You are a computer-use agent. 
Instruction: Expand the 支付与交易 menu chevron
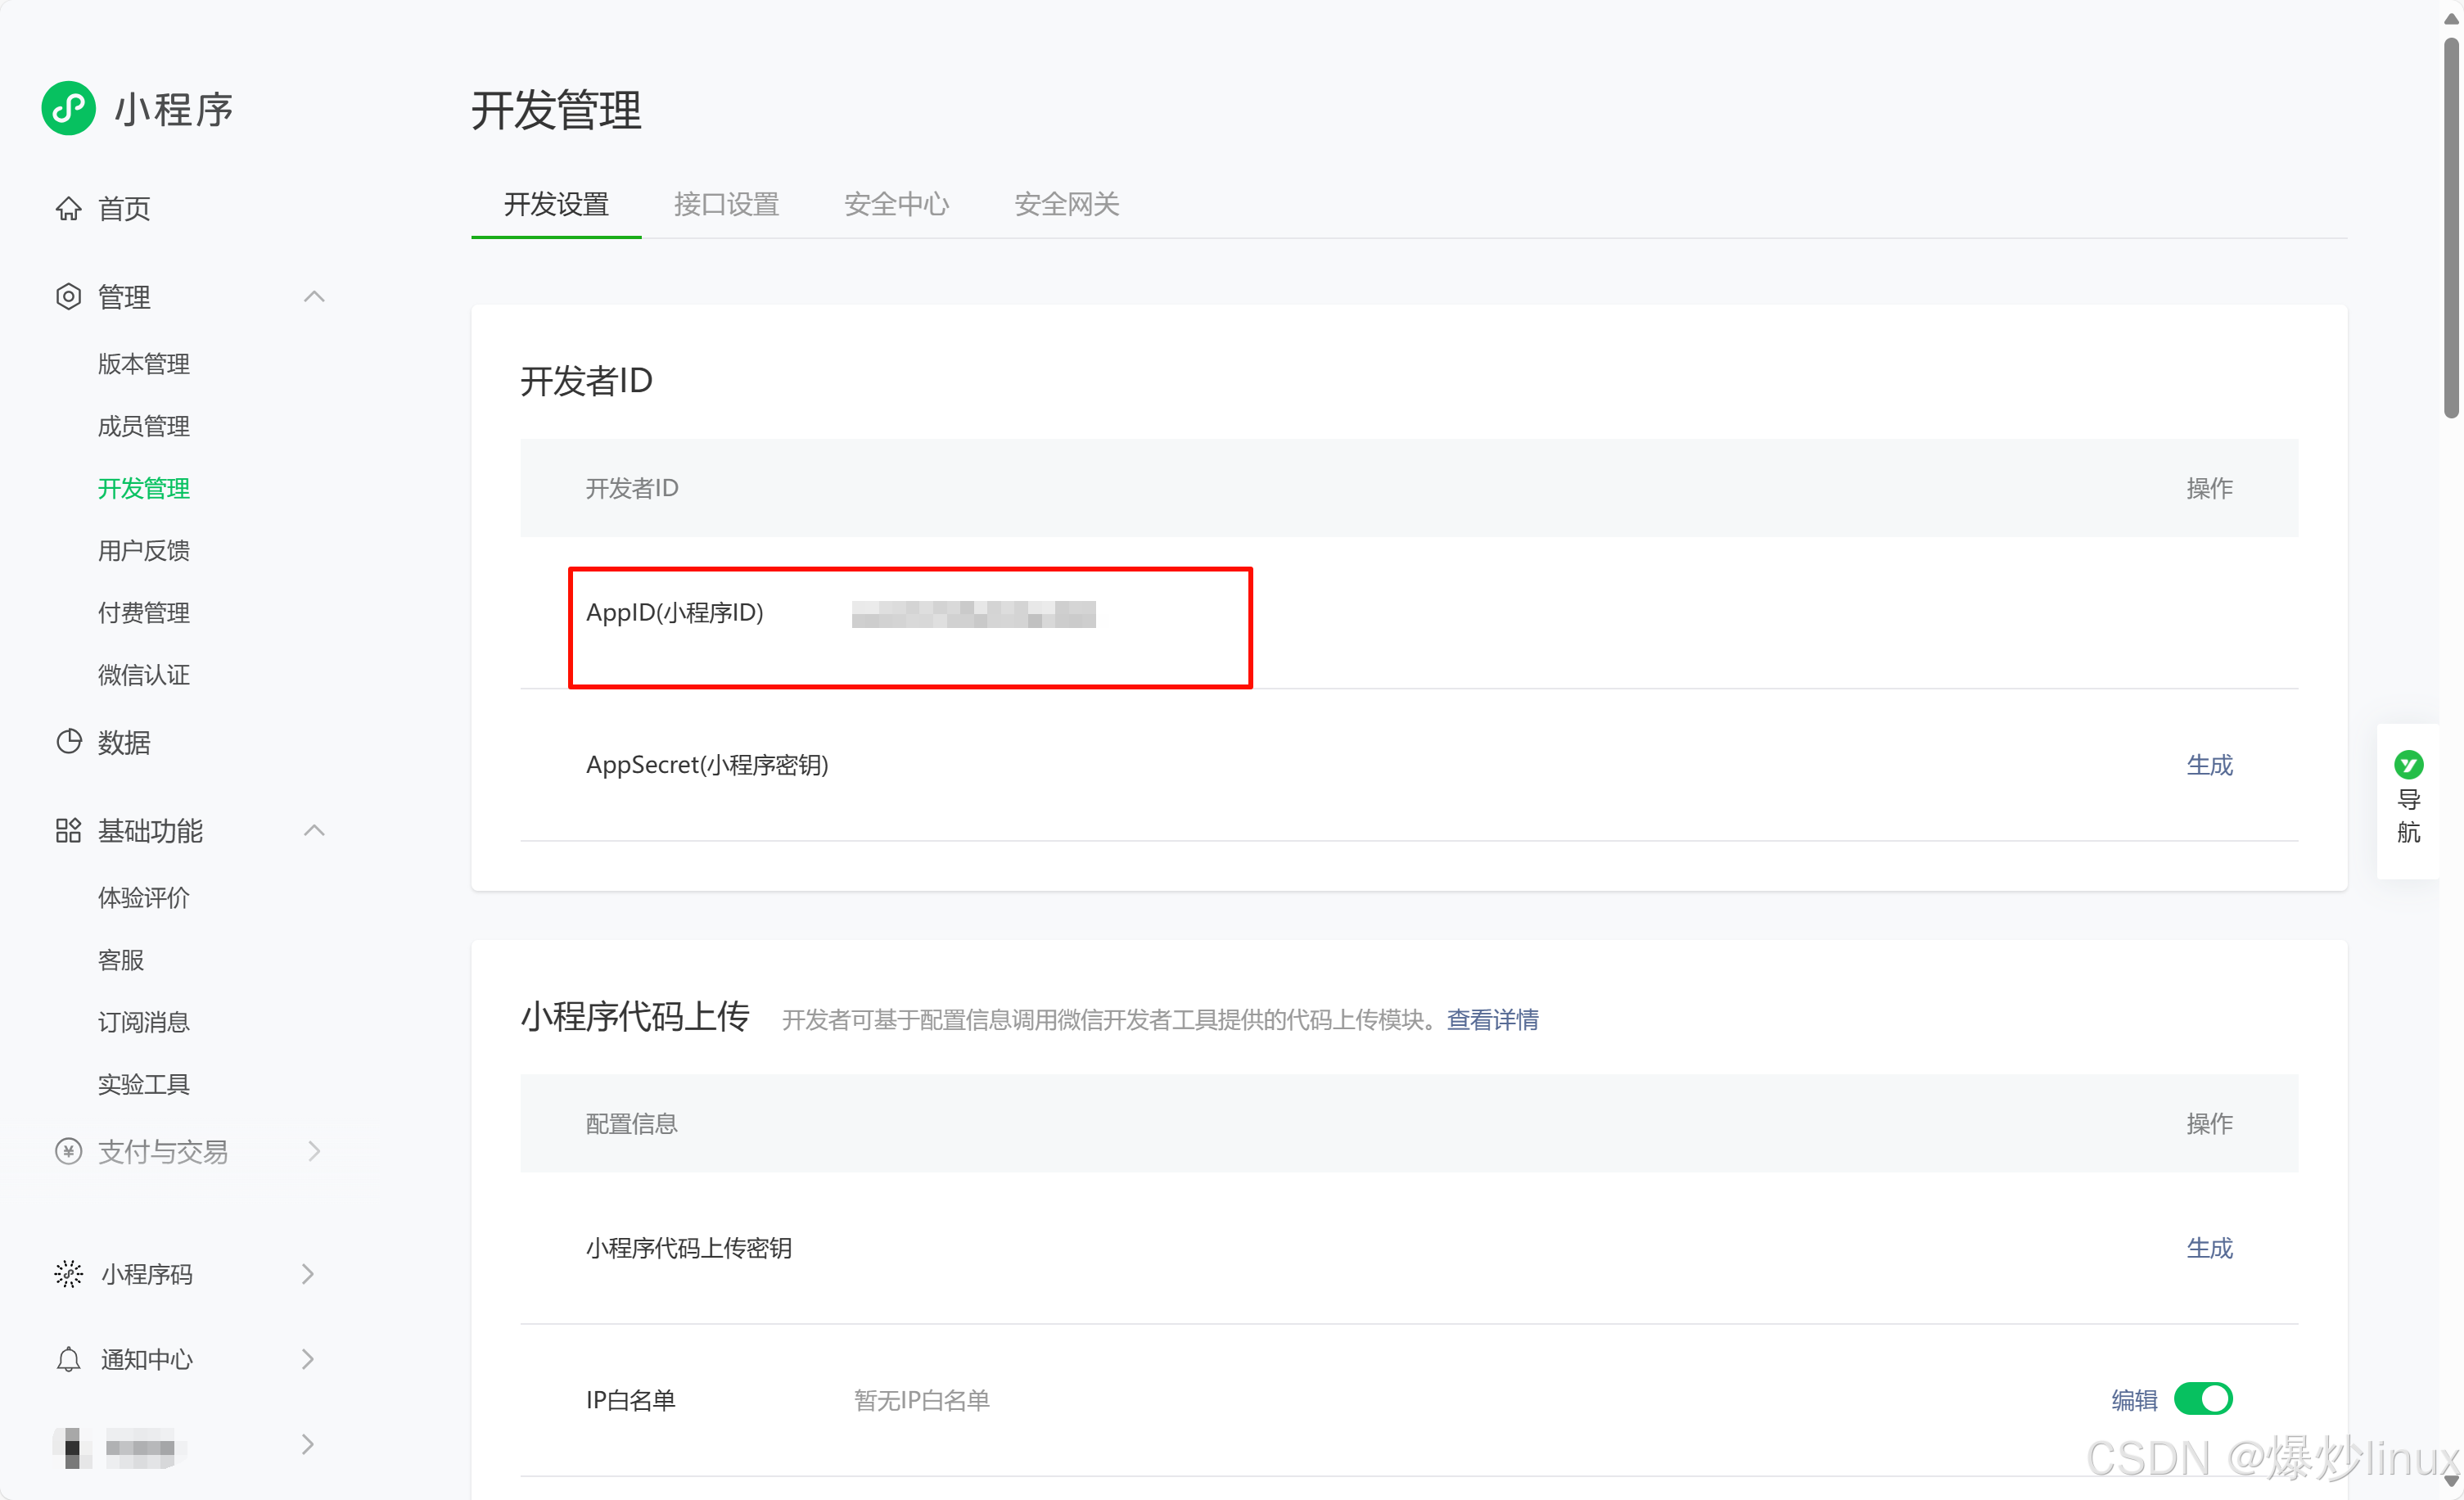coord(314,1152)
